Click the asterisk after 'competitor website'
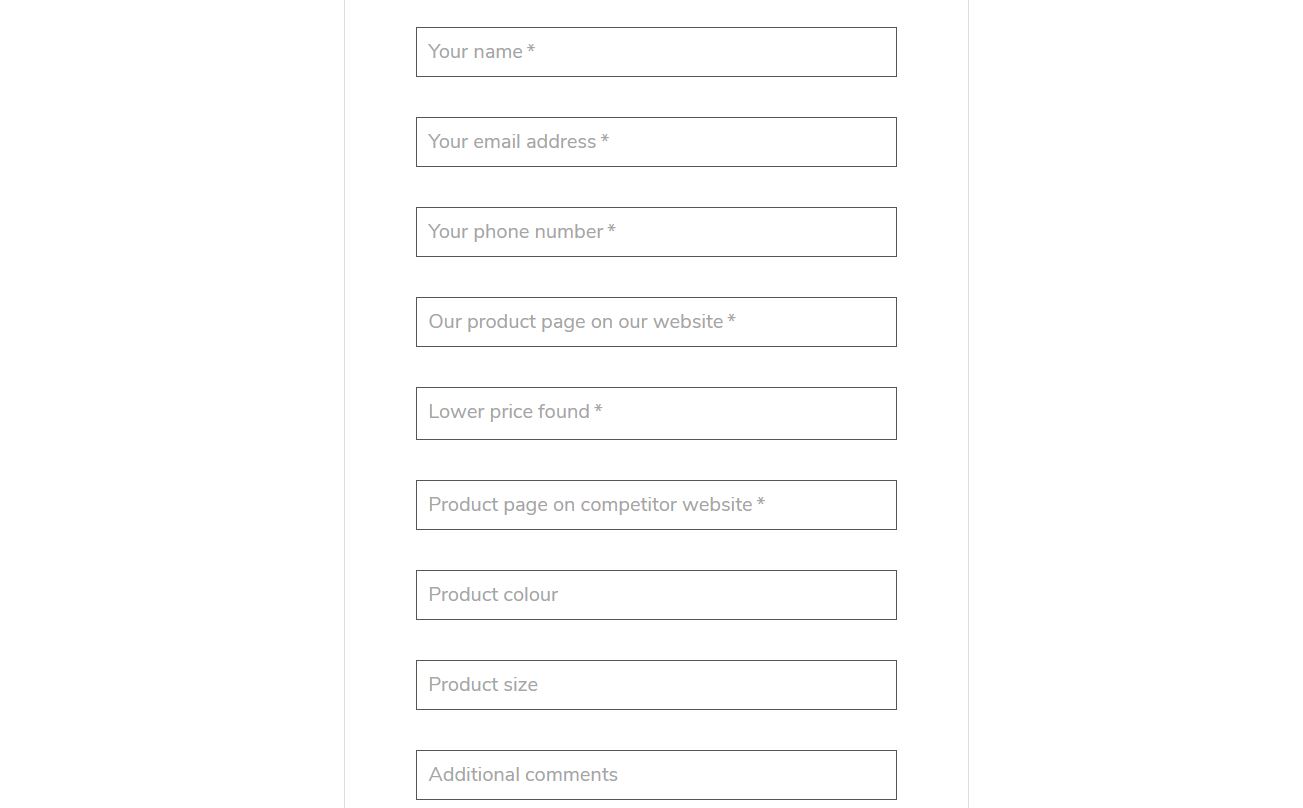 pyautogui.click(x=761, y=503)
